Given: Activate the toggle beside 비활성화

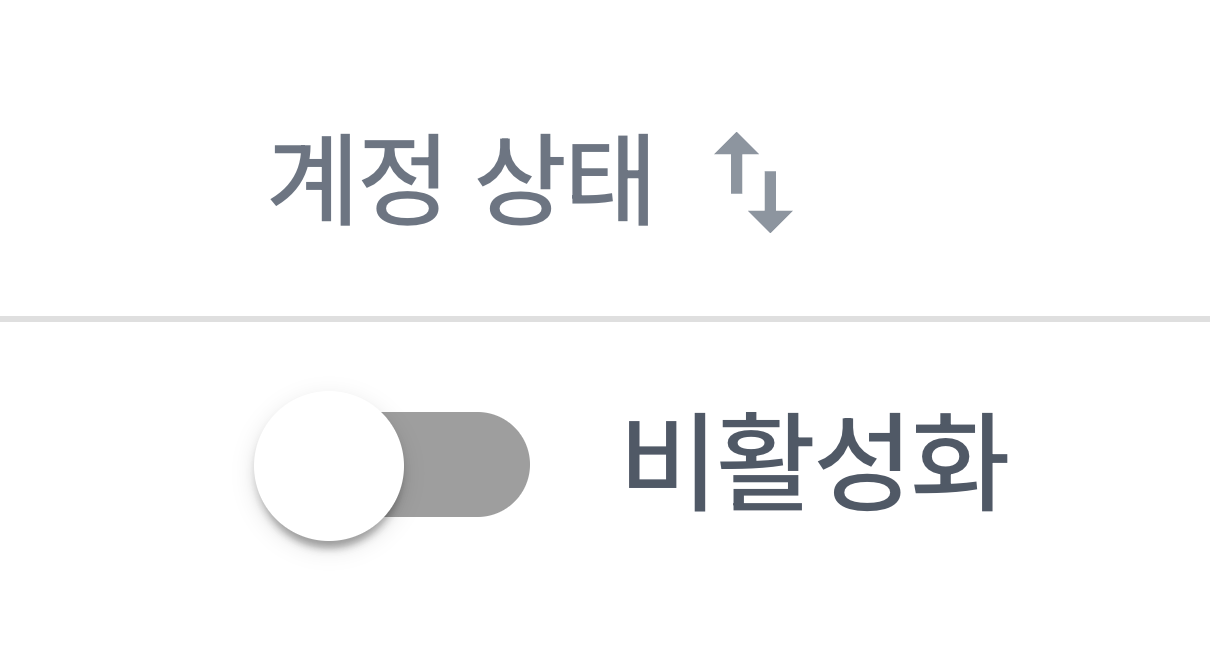Looking at the screenshot, I should (392, 465).
